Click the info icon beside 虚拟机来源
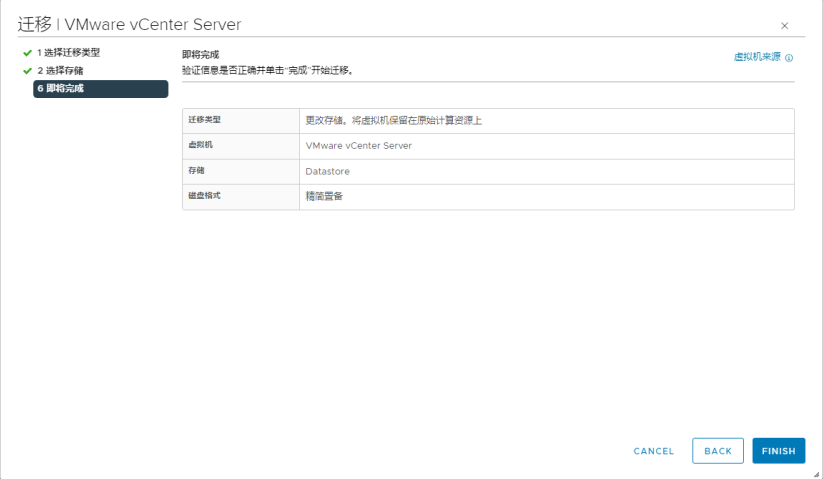The height and width of the screenshot is (479, 823). tap(789, 58)
